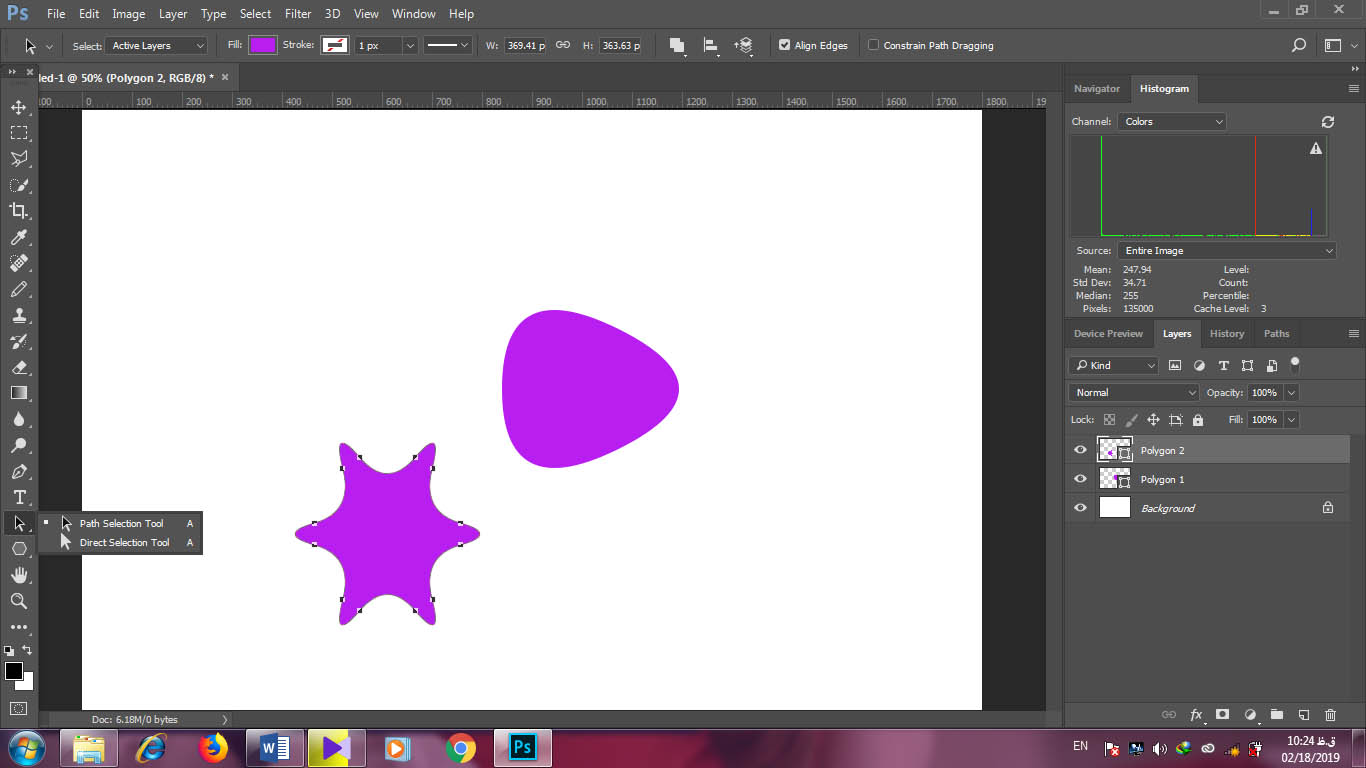Image resolution: width=1366 pixels, height=768 pixels.
Task: Open the layer Fill percentage dropdown arrow
Action: tap(1291, 420)
